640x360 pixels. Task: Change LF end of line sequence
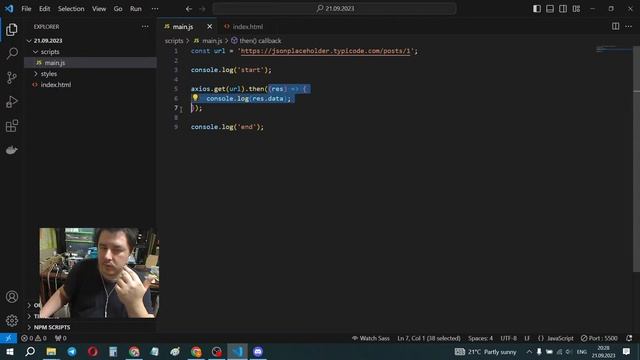[527, 338]
